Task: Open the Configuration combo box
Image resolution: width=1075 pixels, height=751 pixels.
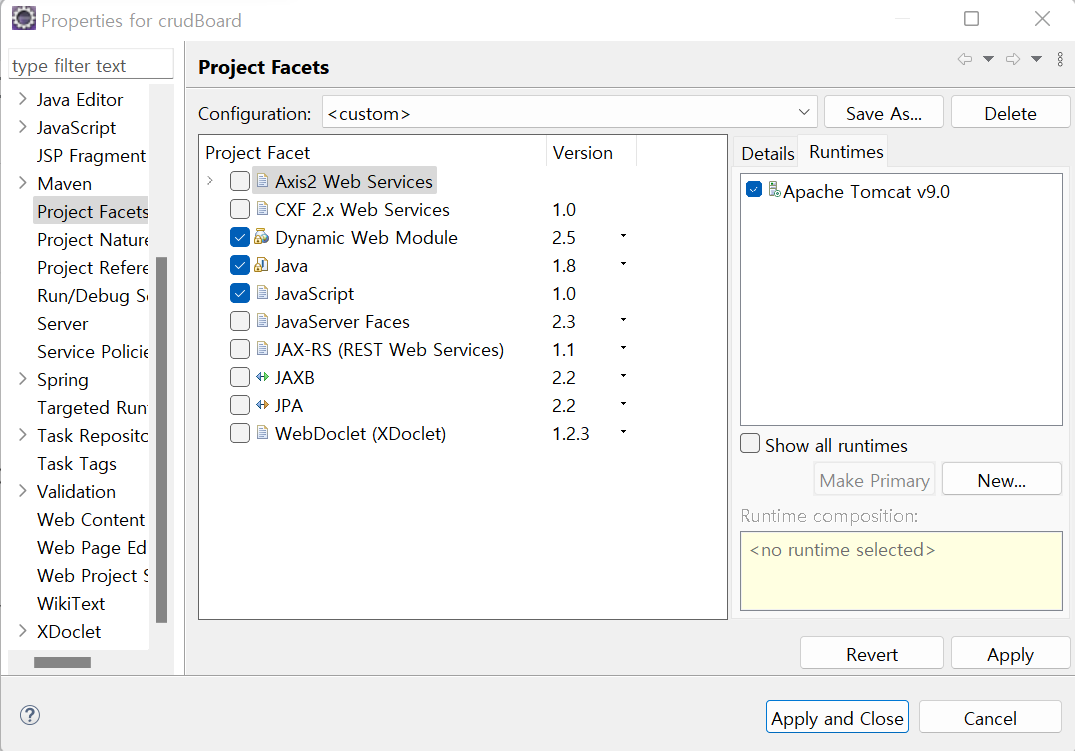Action: 570,112
